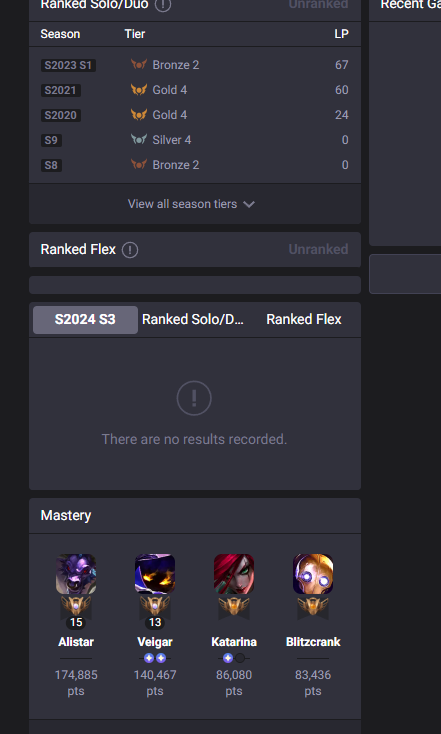This screenshot has width=441, height=734.
Task: Click the S2020 season tag
Action: click(61, 115)
